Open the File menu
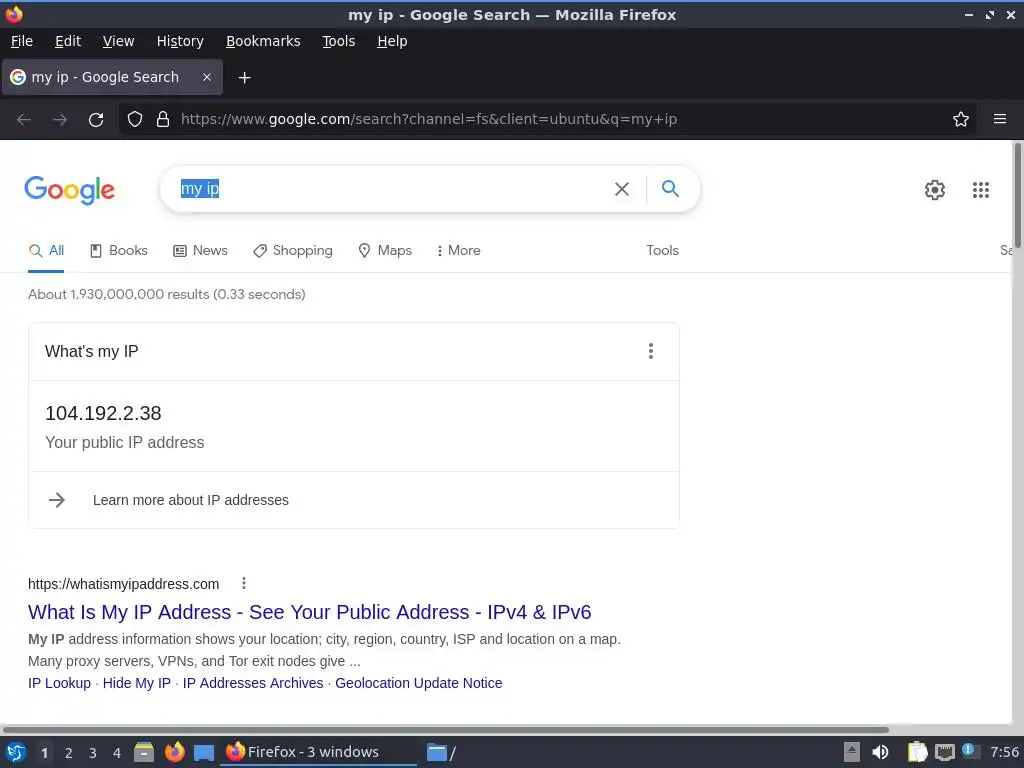This screenshot has height=768, width=1024. (22, 41)
